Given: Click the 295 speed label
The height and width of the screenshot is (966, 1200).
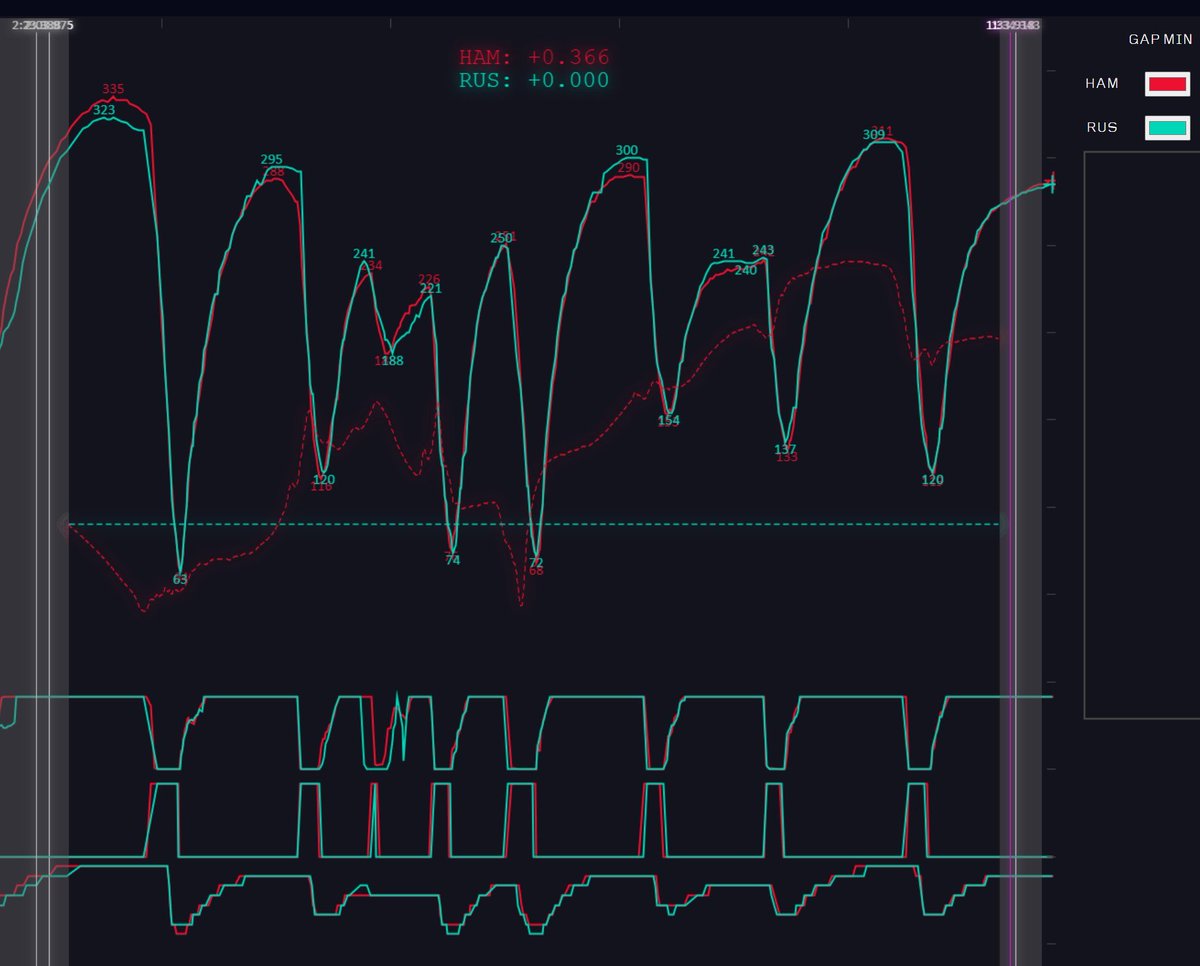Looking at the screenshot, I should pos(271,160).
